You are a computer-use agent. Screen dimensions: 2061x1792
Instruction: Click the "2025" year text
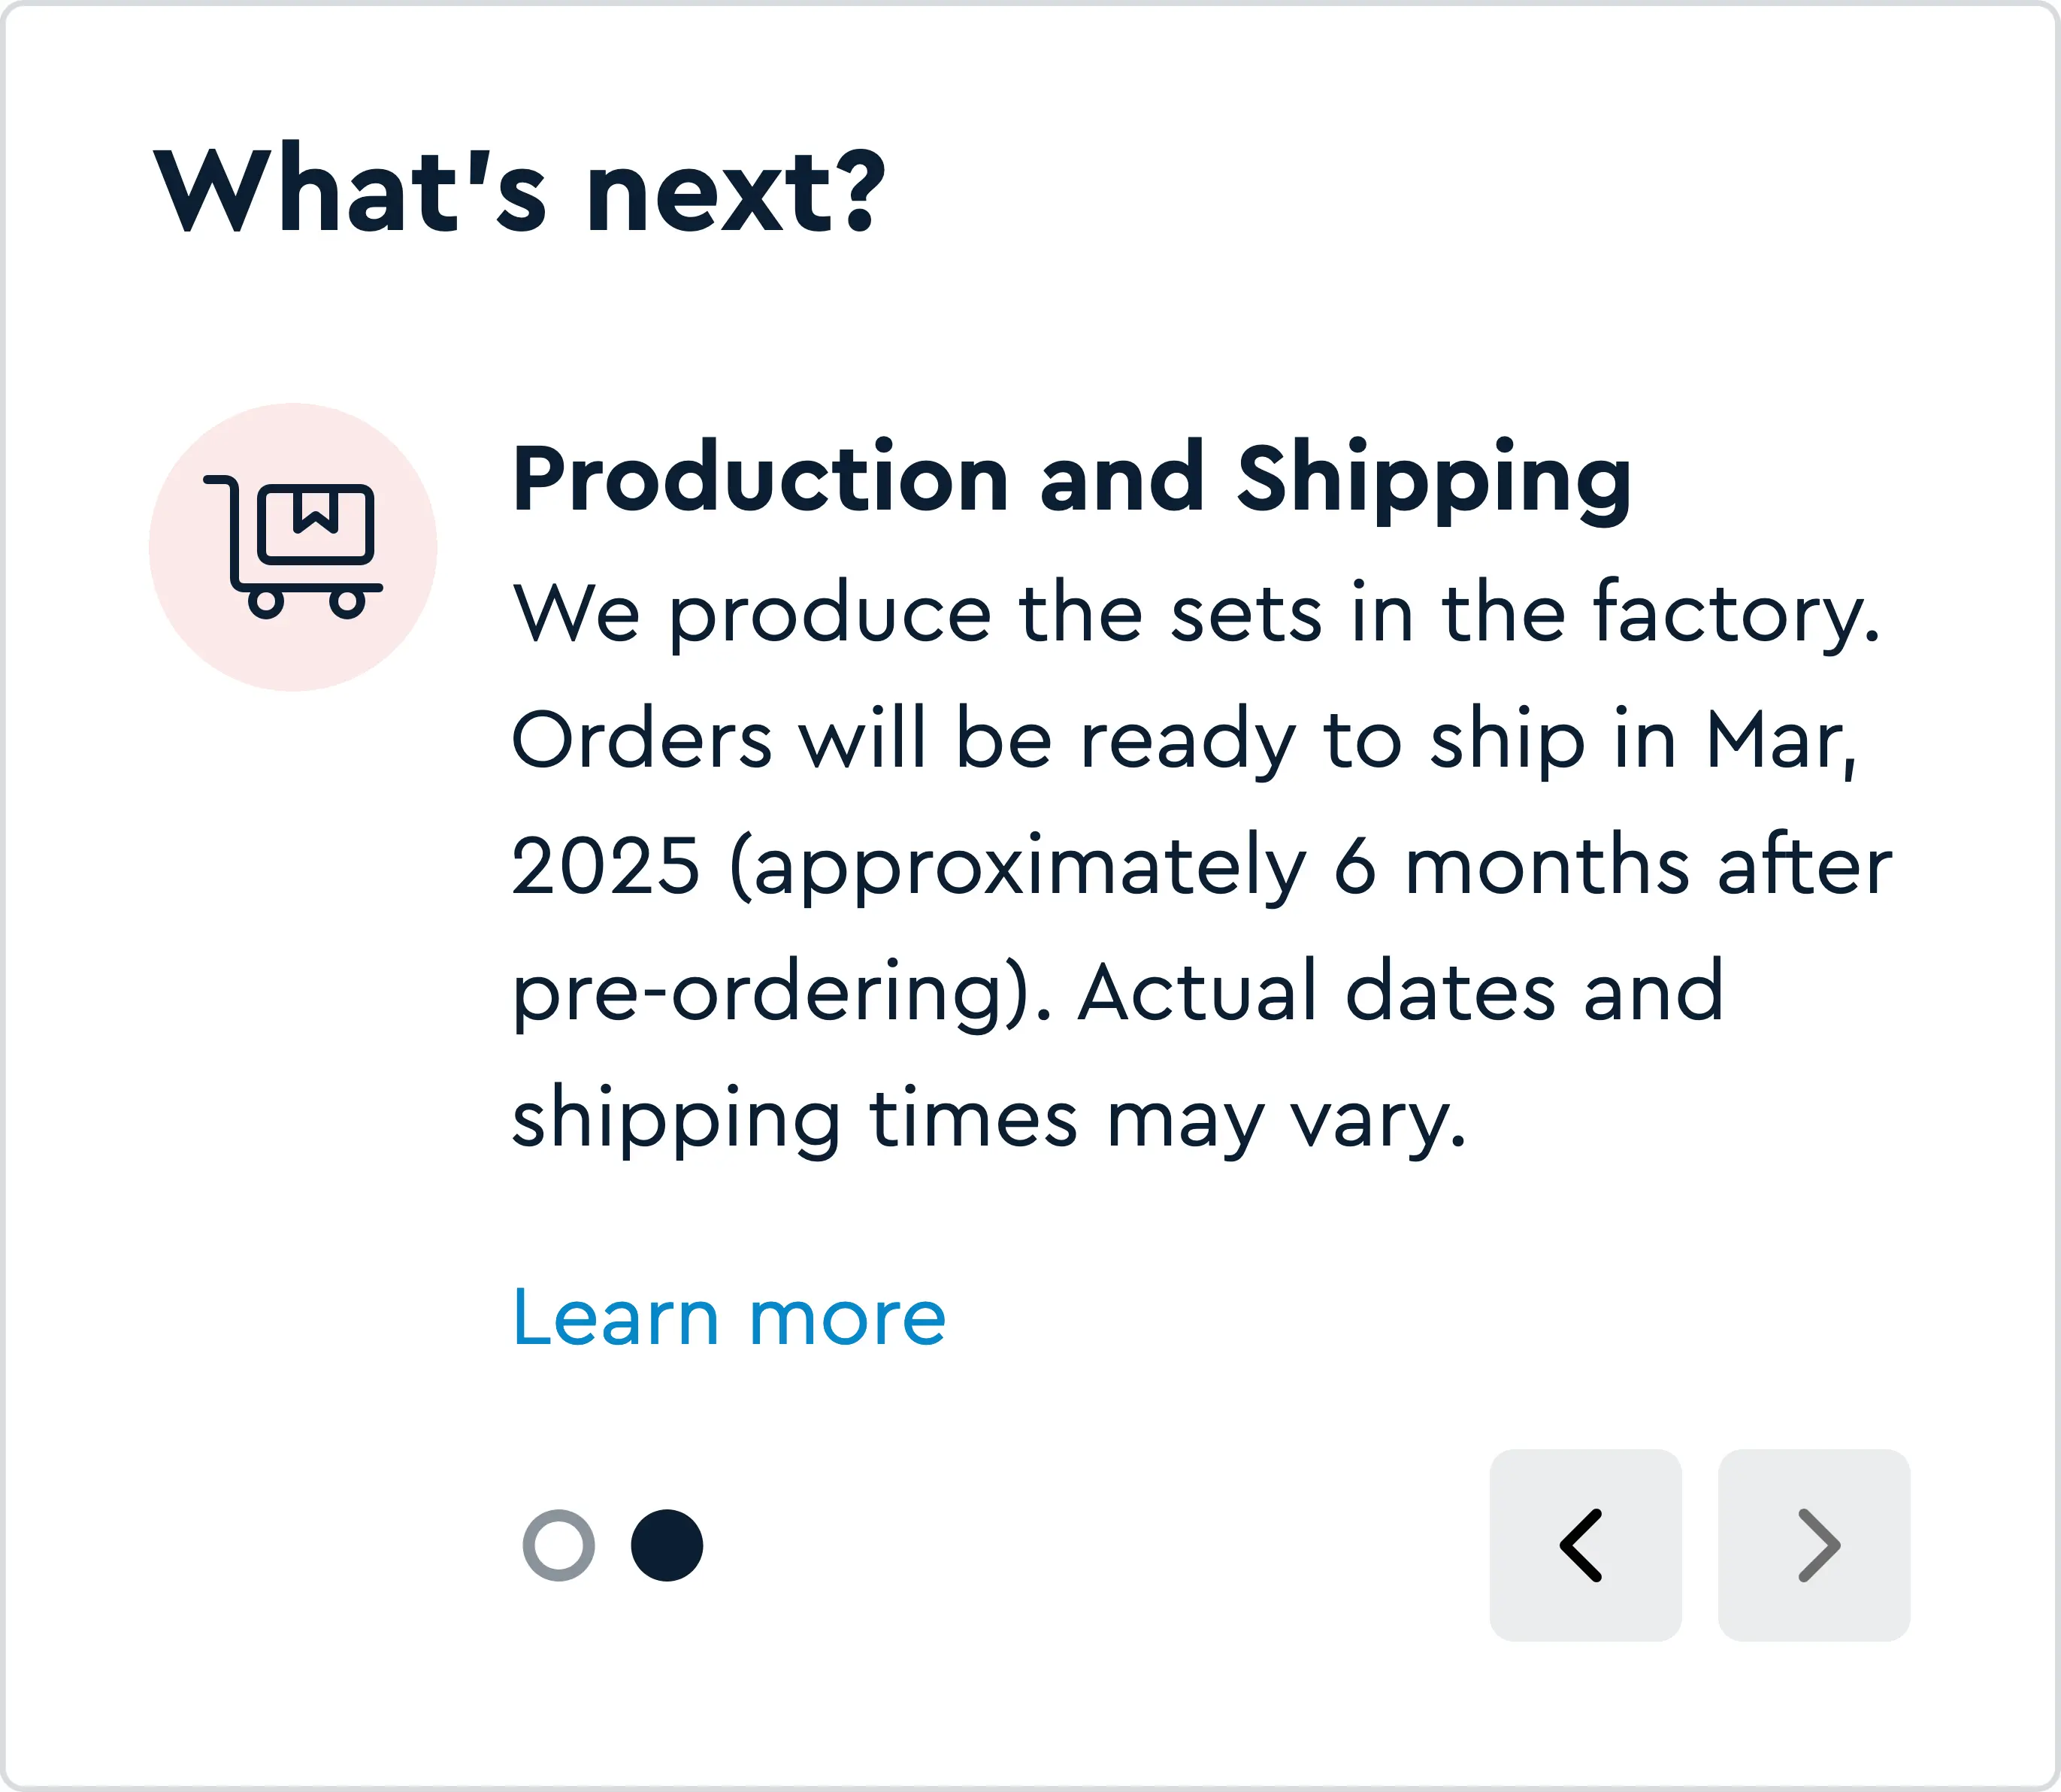(x=605, y=866)
